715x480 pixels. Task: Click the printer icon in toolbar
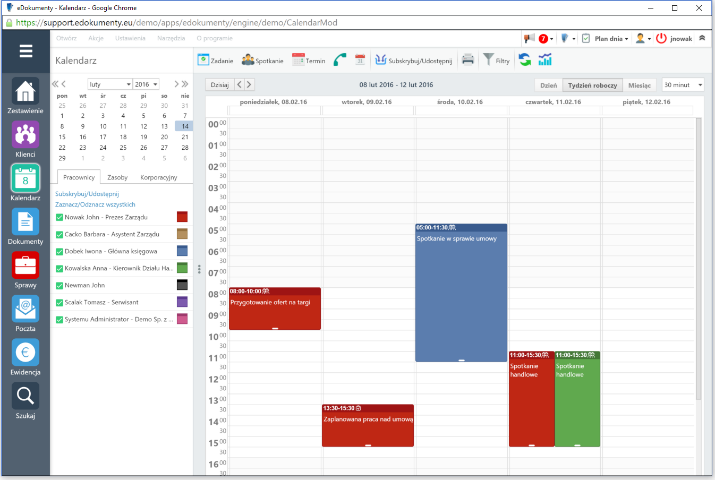[x=468, y=60]
